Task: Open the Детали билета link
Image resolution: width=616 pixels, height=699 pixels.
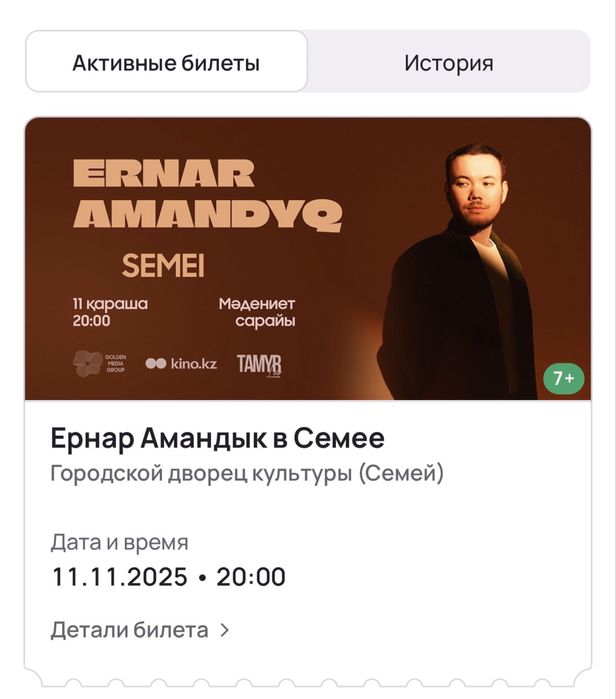Action: (x=130, y=630)
